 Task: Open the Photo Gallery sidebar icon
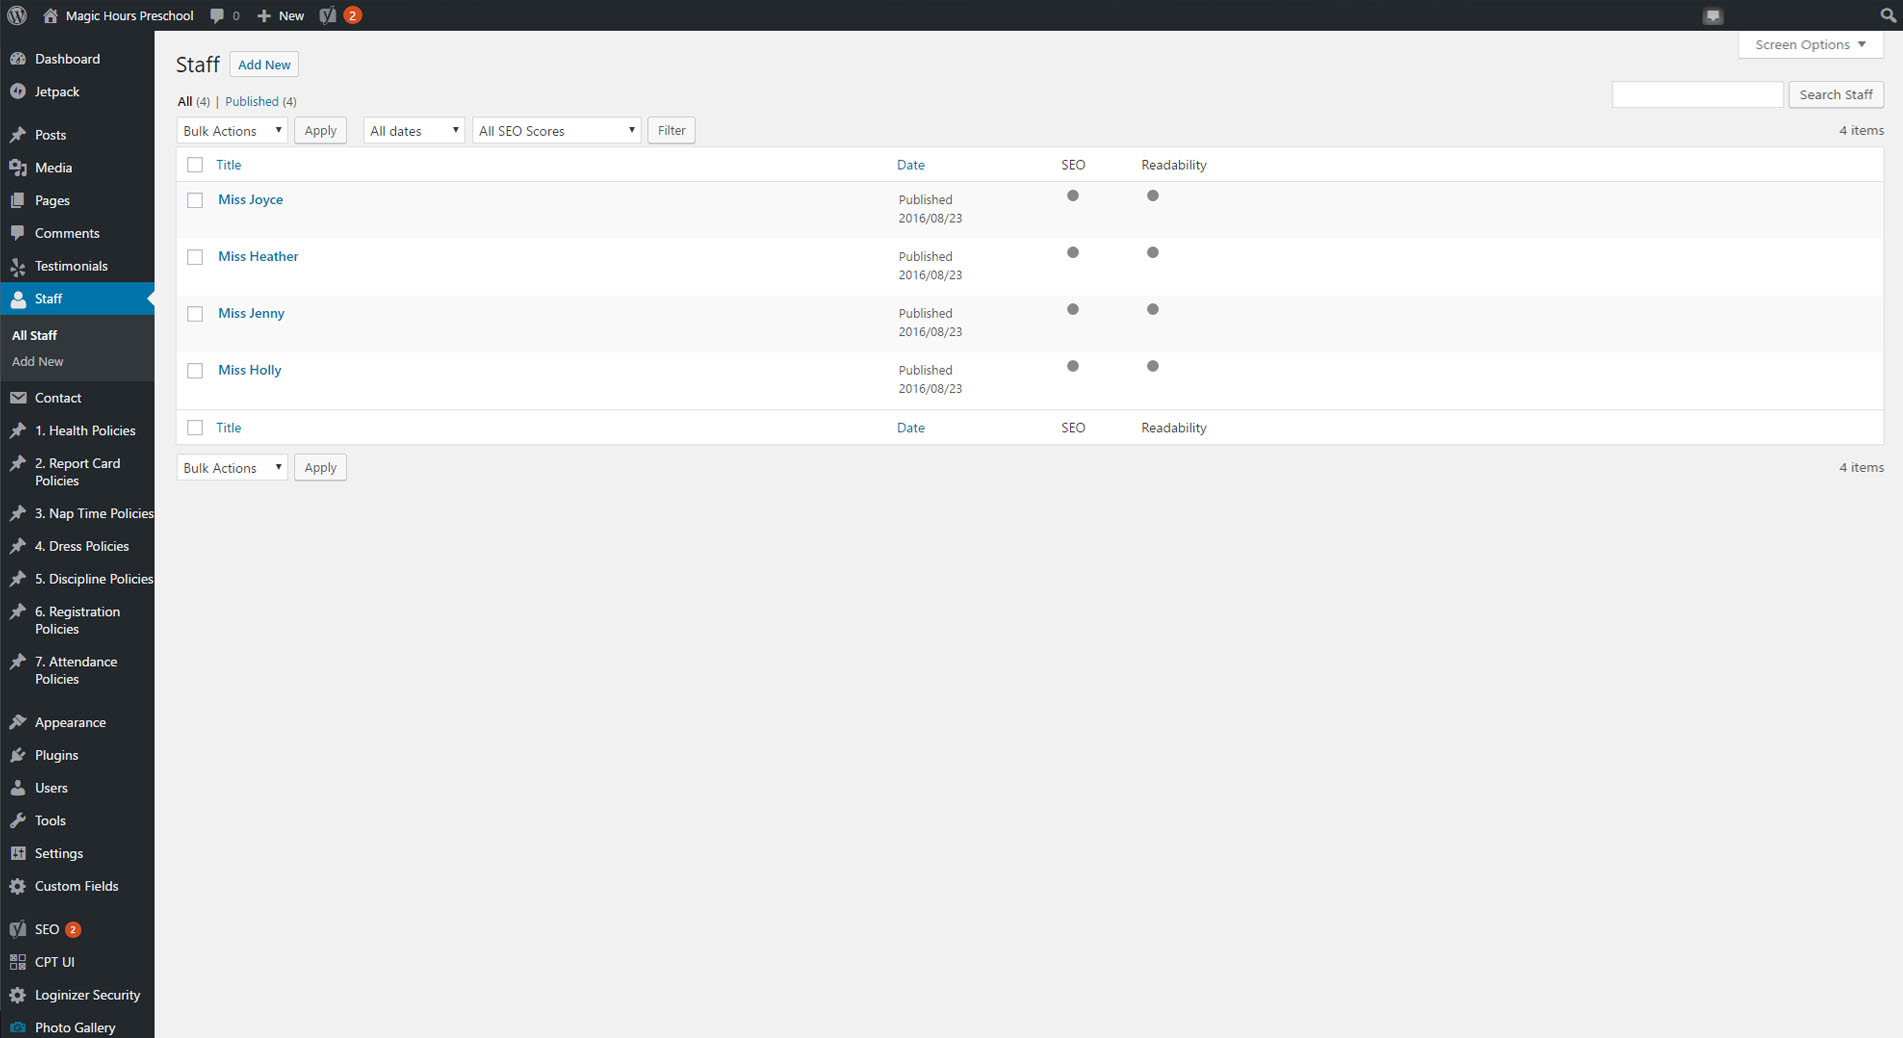[20, 1027]
